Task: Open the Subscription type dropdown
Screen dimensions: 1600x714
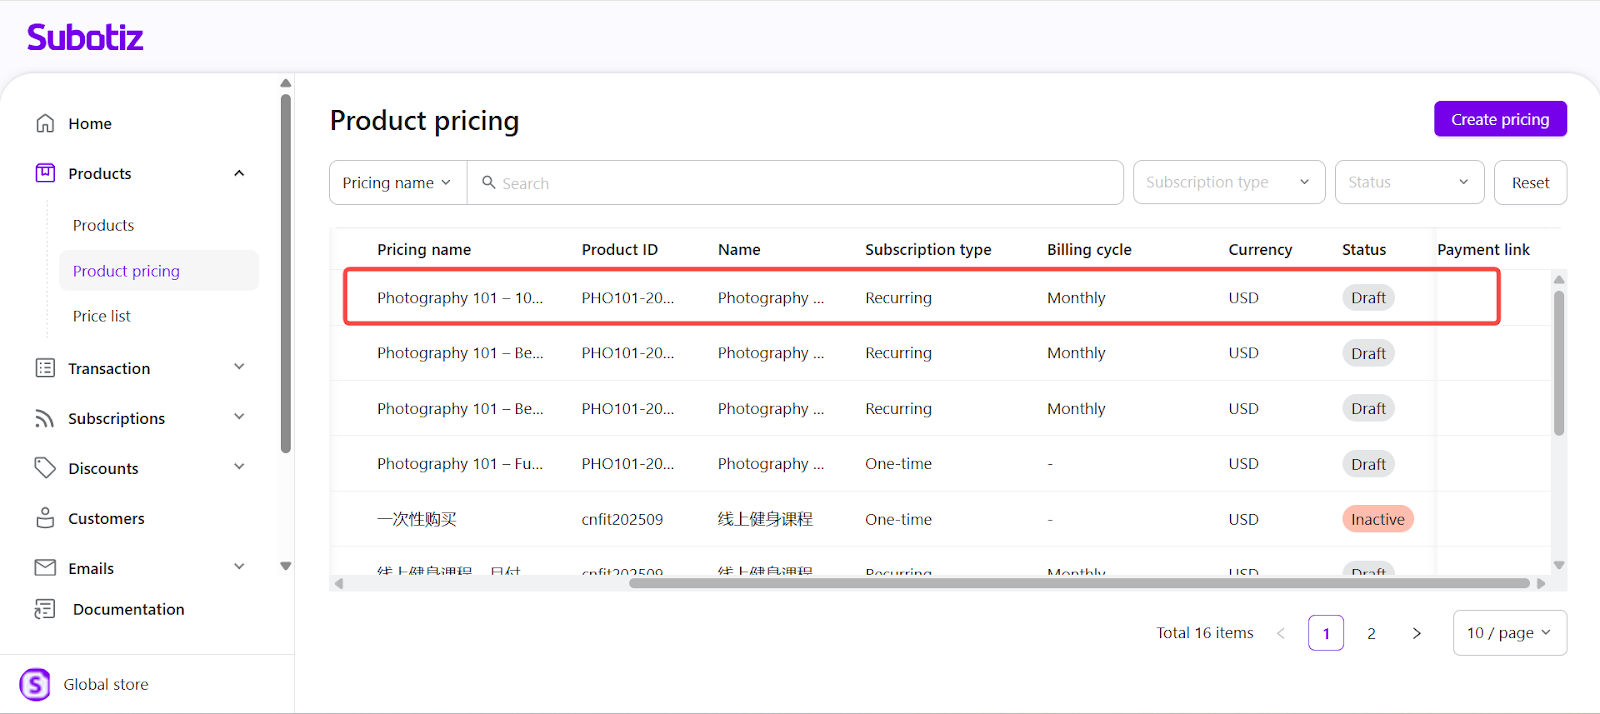Action: (1228, 182)
